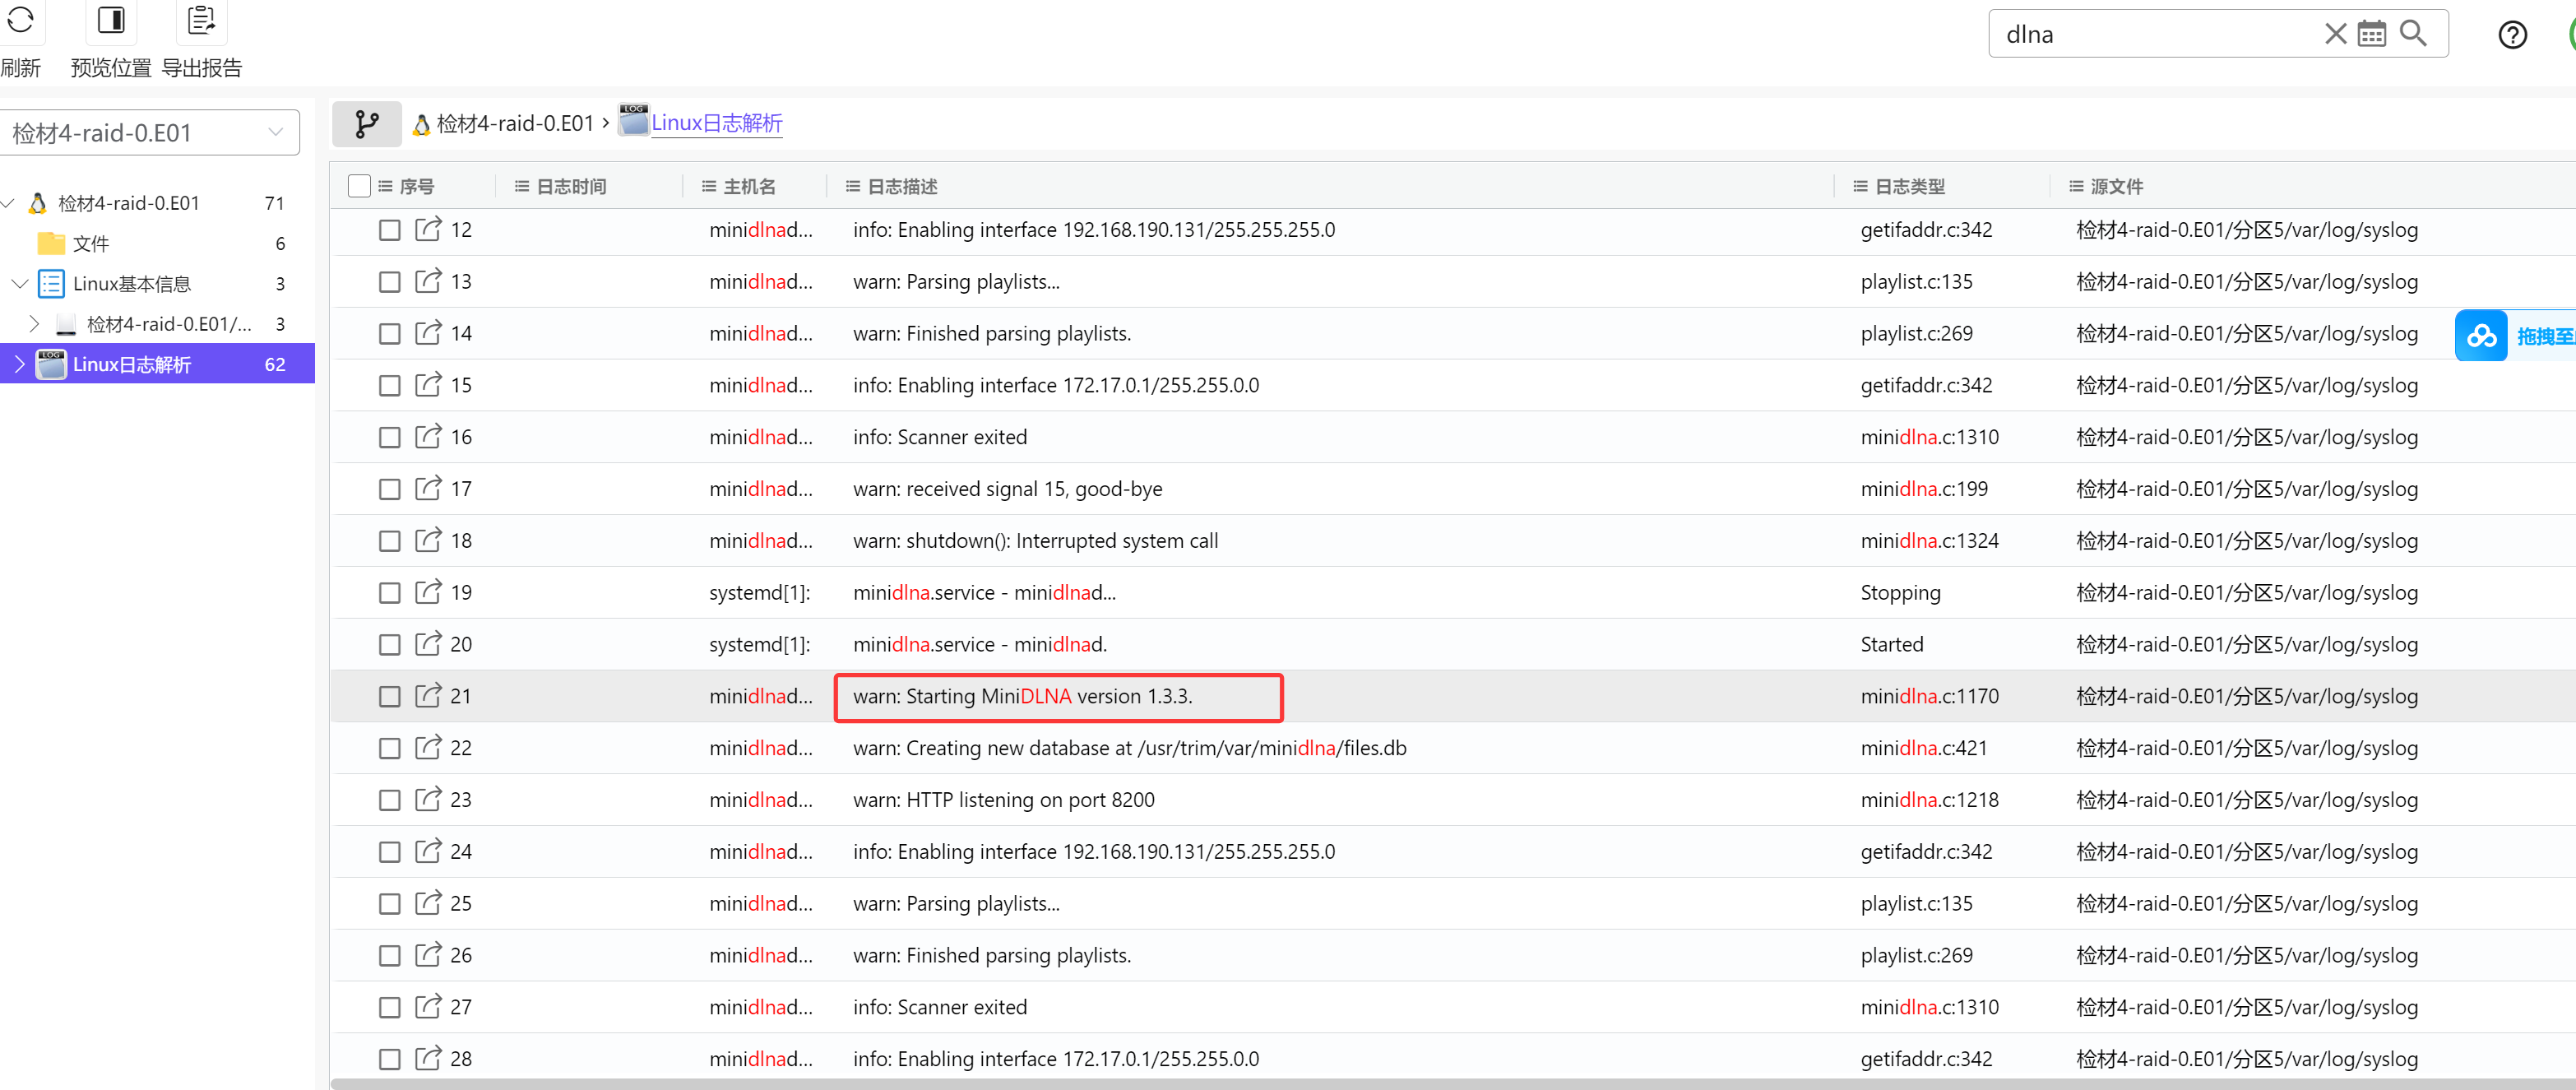Open the preview position (预览位置) icon
The height and width of the screenshot is (1090, 2576).
(x=111, y=20)
